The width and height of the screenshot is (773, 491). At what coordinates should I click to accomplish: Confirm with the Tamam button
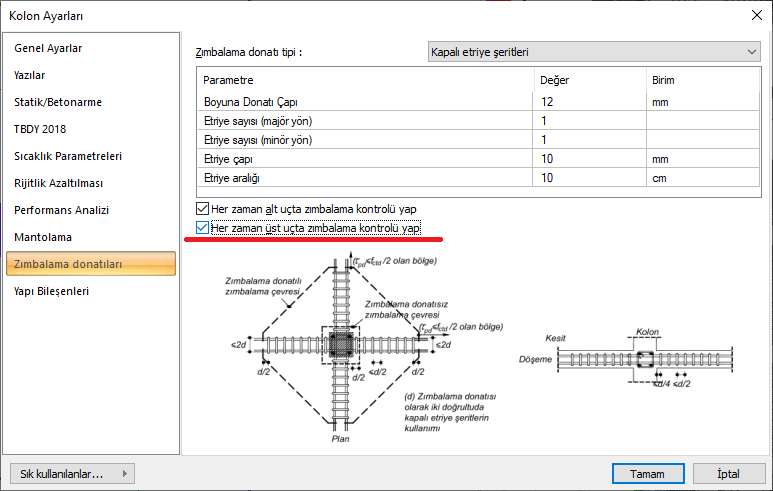[x=648, y=474]
